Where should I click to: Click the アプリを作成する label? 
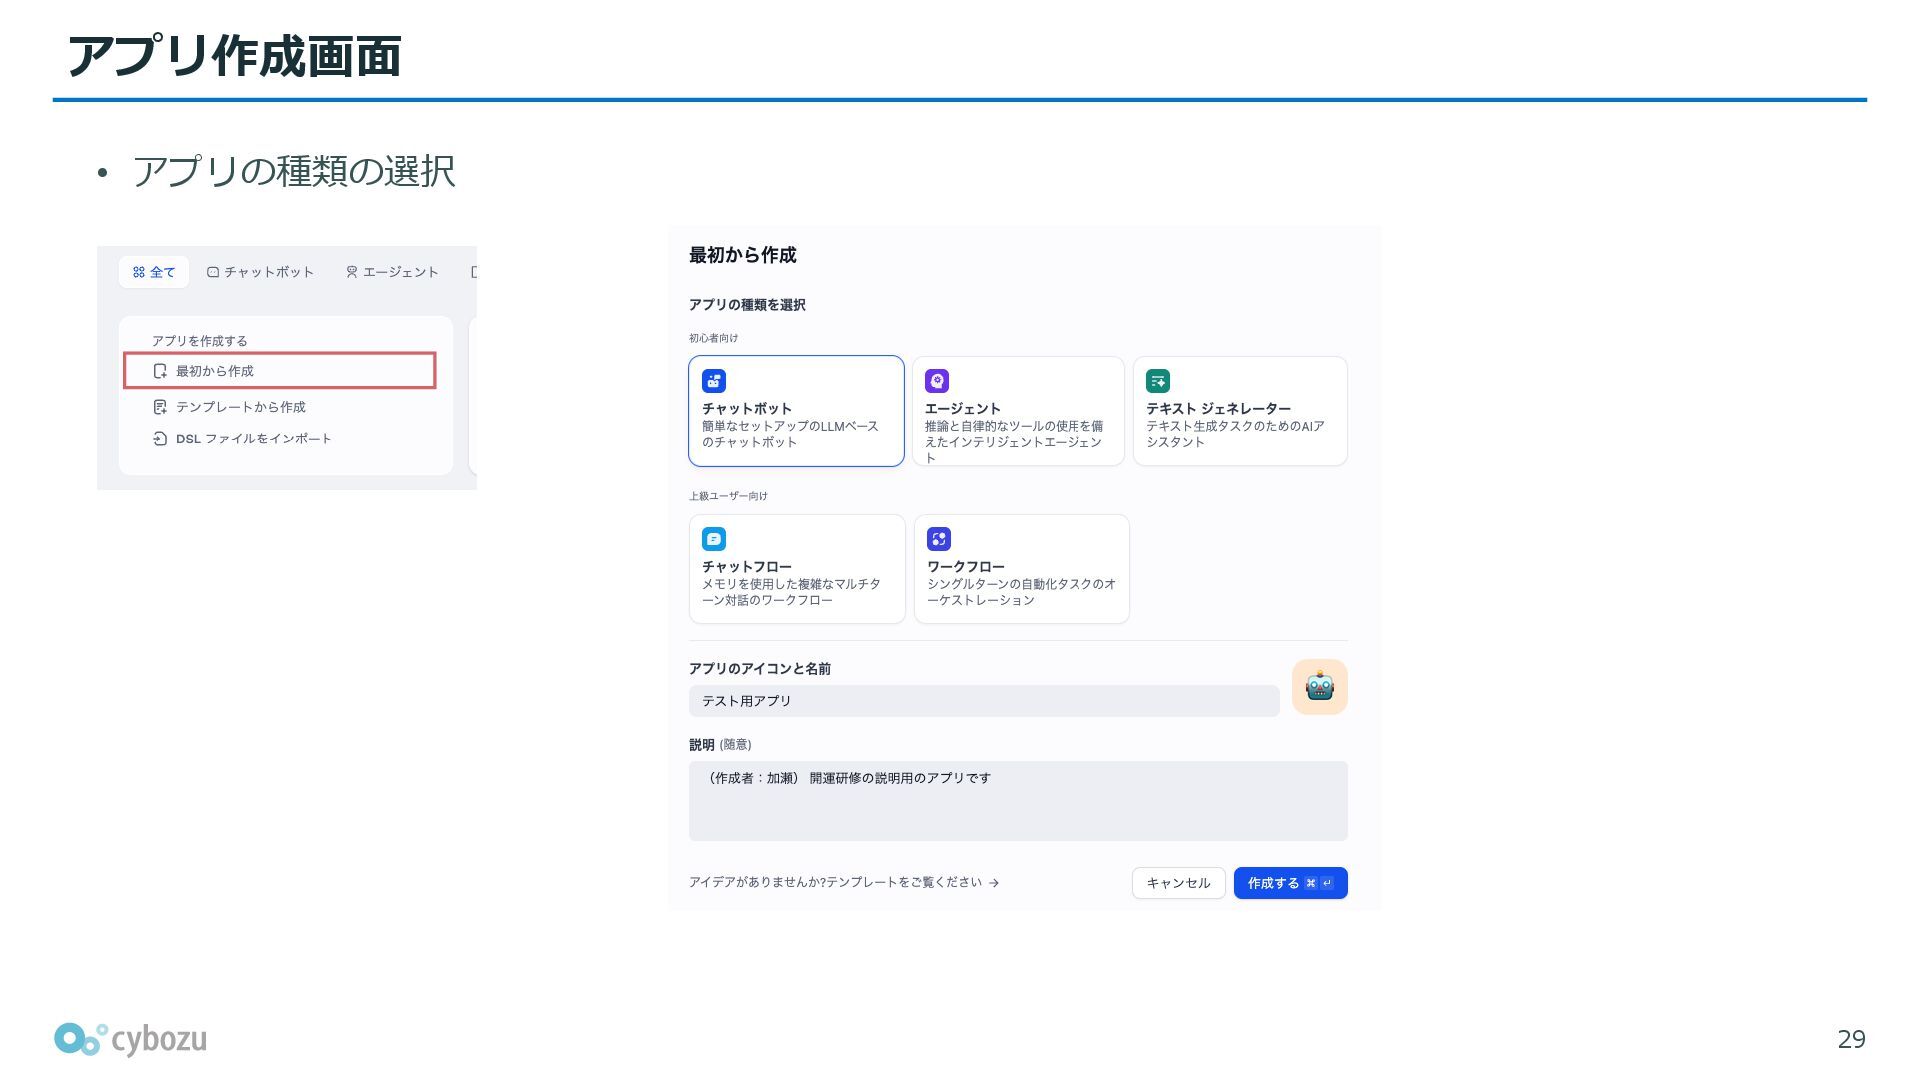(x=199, y=341)
